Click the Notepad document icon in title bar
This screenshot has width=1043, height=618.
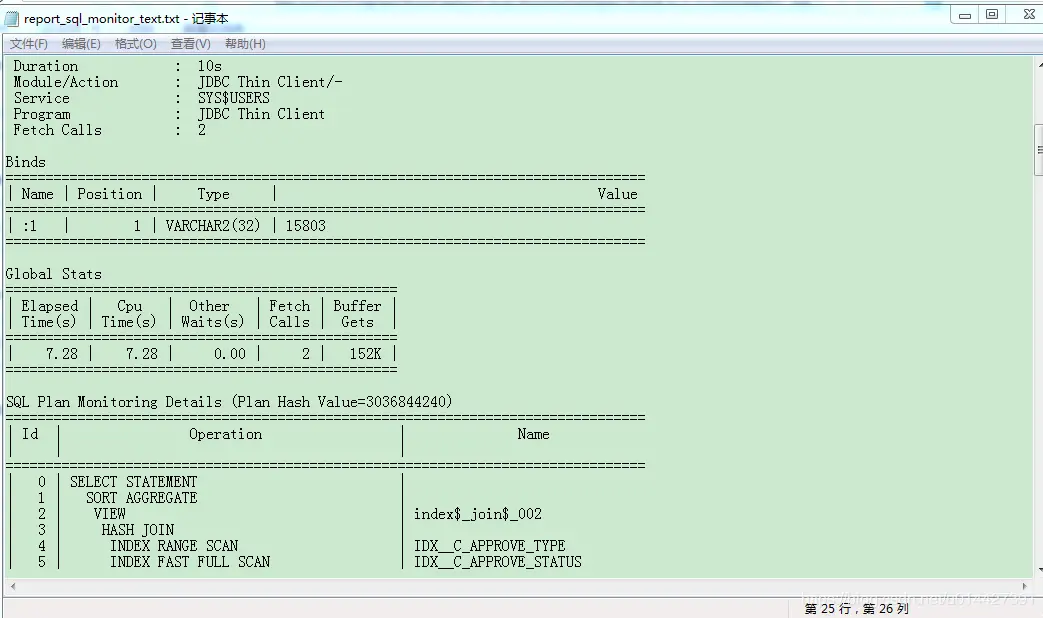click(x=11, y=18)
